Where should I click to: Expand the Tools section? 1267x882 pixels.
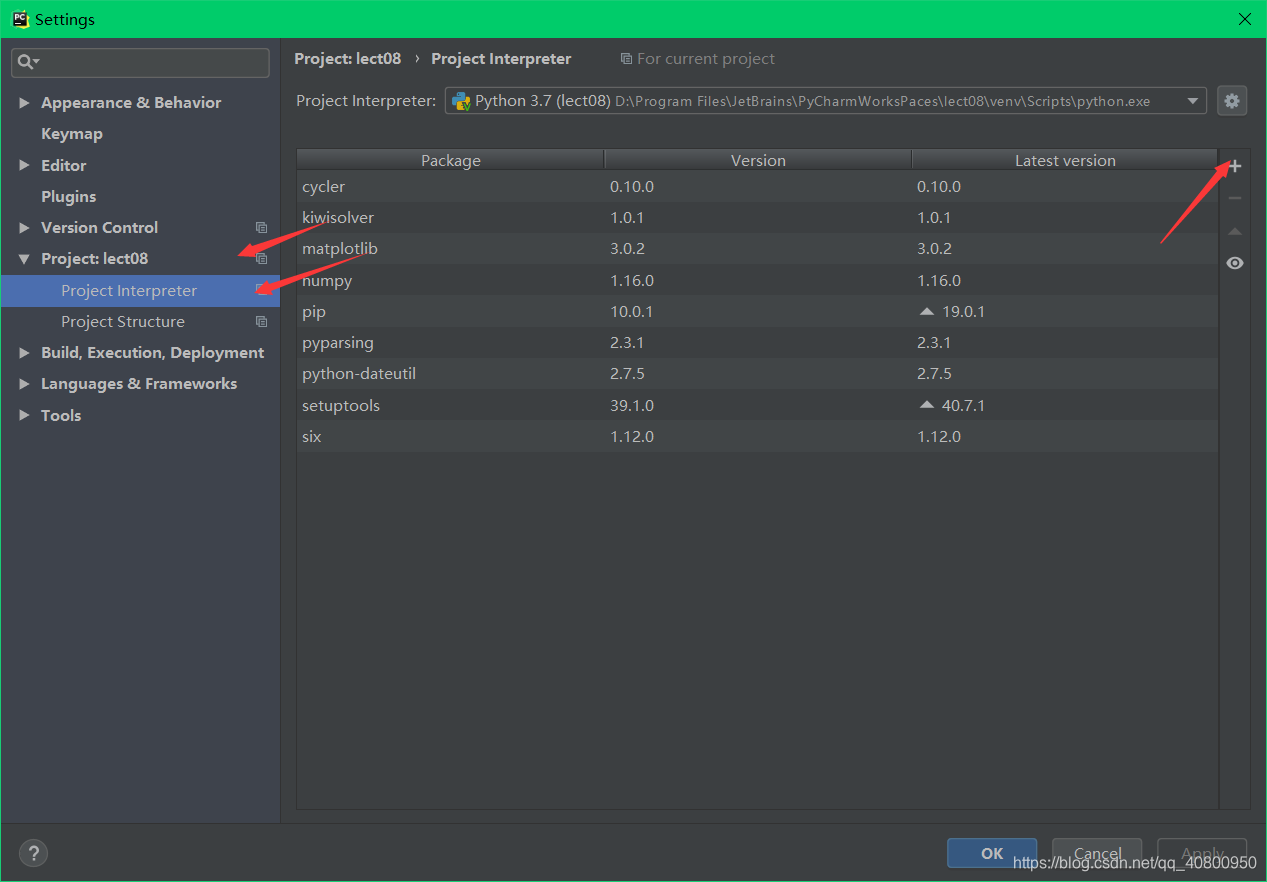pos(24,415)
